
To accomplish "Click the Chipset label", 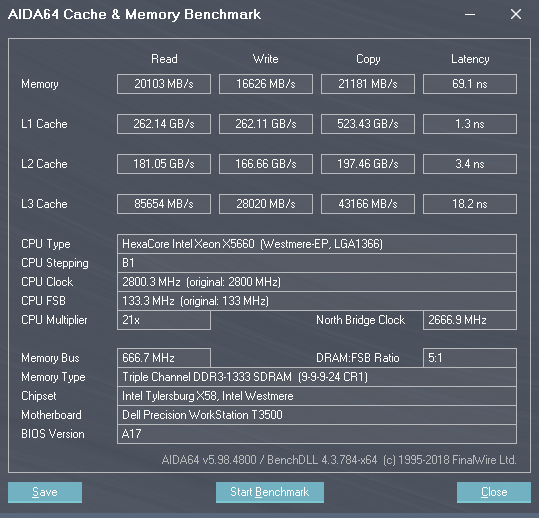I will (39, 396).
